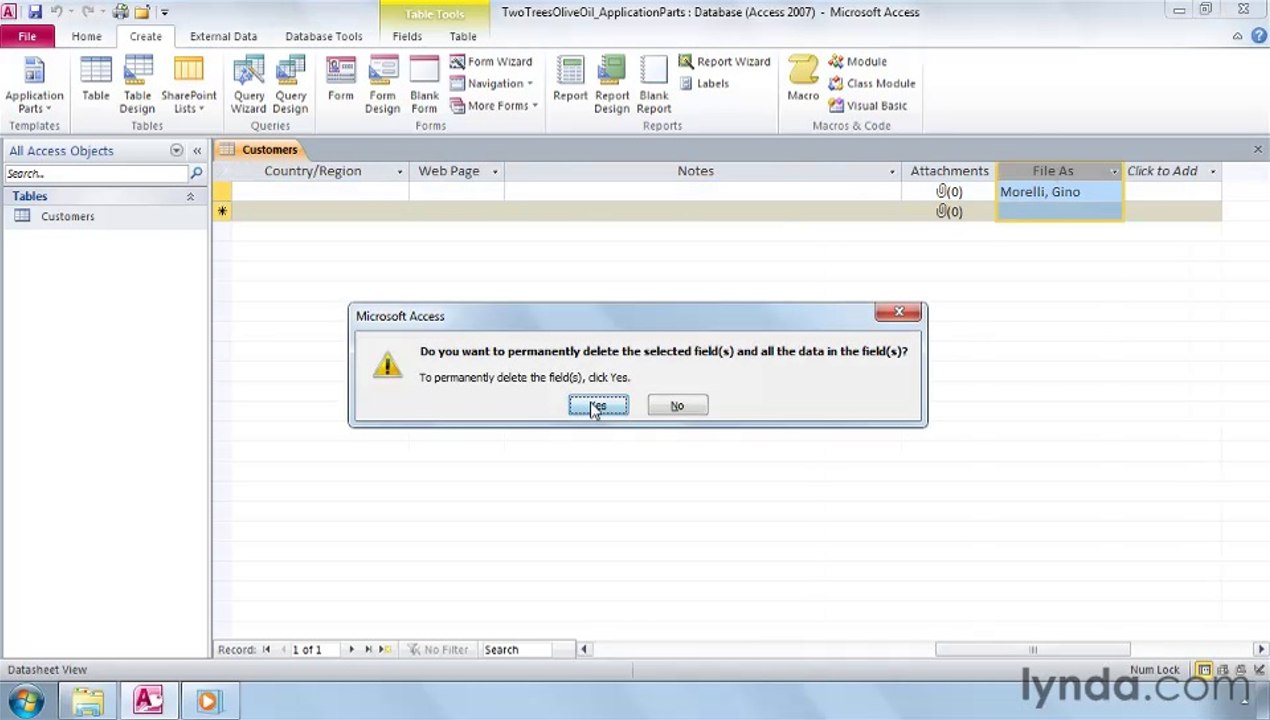Create a new Table
Viewport: 1270px width, 720px height.
pos(96,80)
